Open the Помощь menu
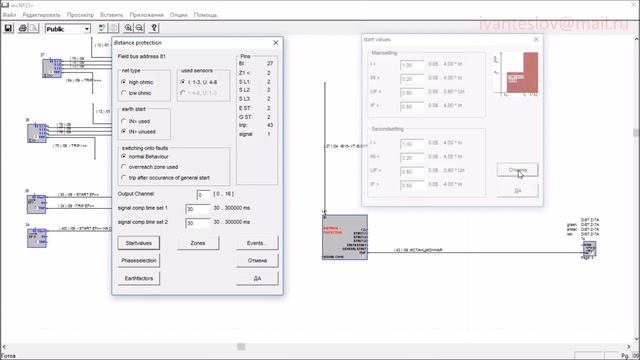640x360 pixels. 205,15
